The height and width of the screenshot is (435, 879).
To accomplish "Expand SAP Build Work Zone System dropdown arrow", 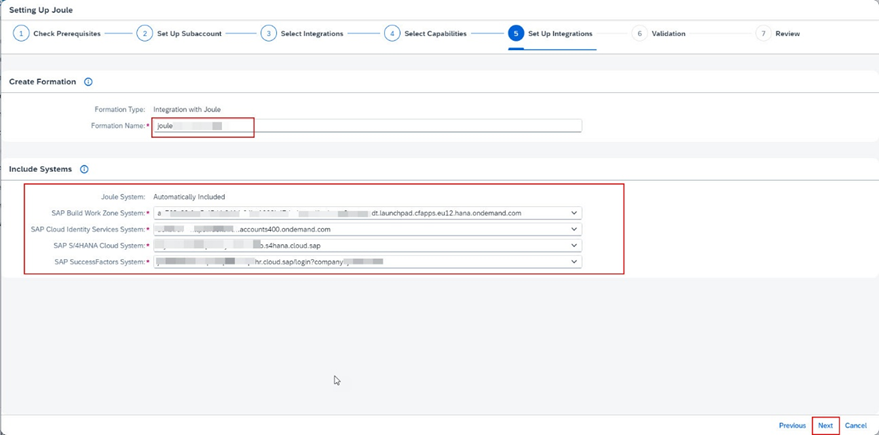I will coord(574,213).
